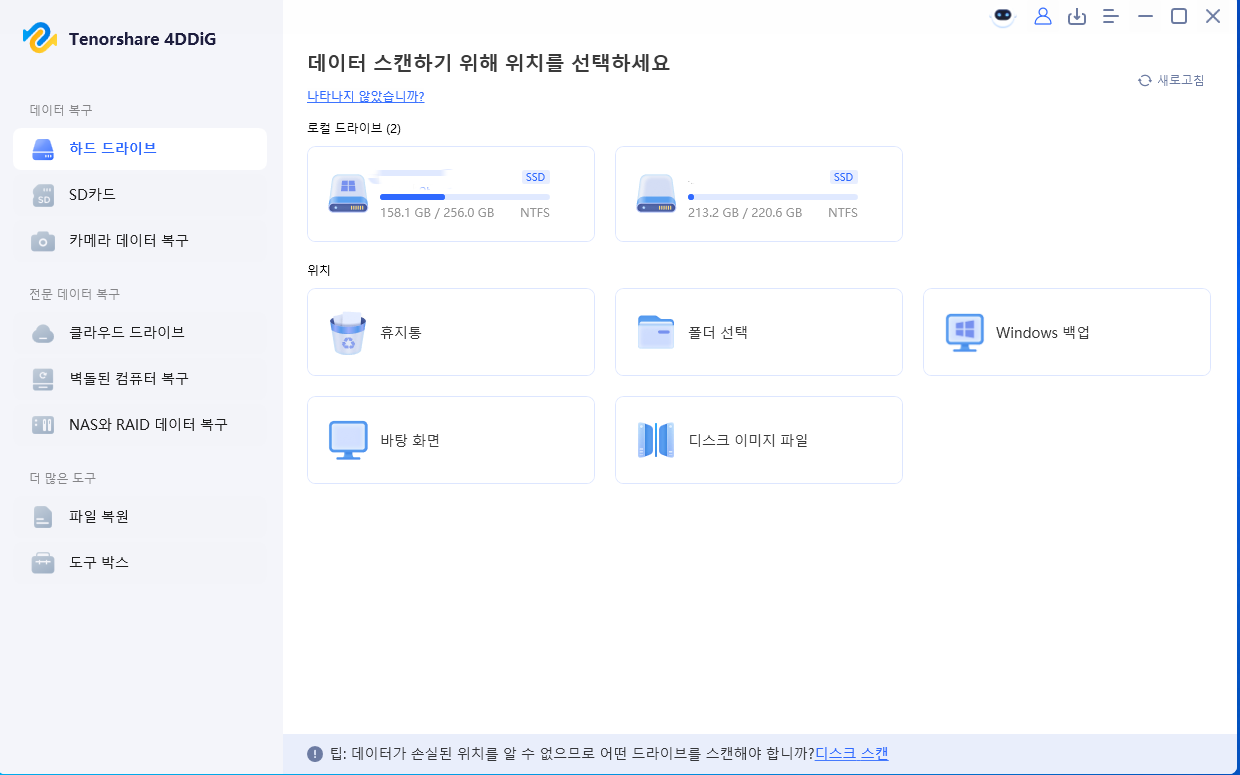Viewport: 1240px width, 775px height.
Task: Maximize the 4DDiG window
Action: [x=1179, y=16]
